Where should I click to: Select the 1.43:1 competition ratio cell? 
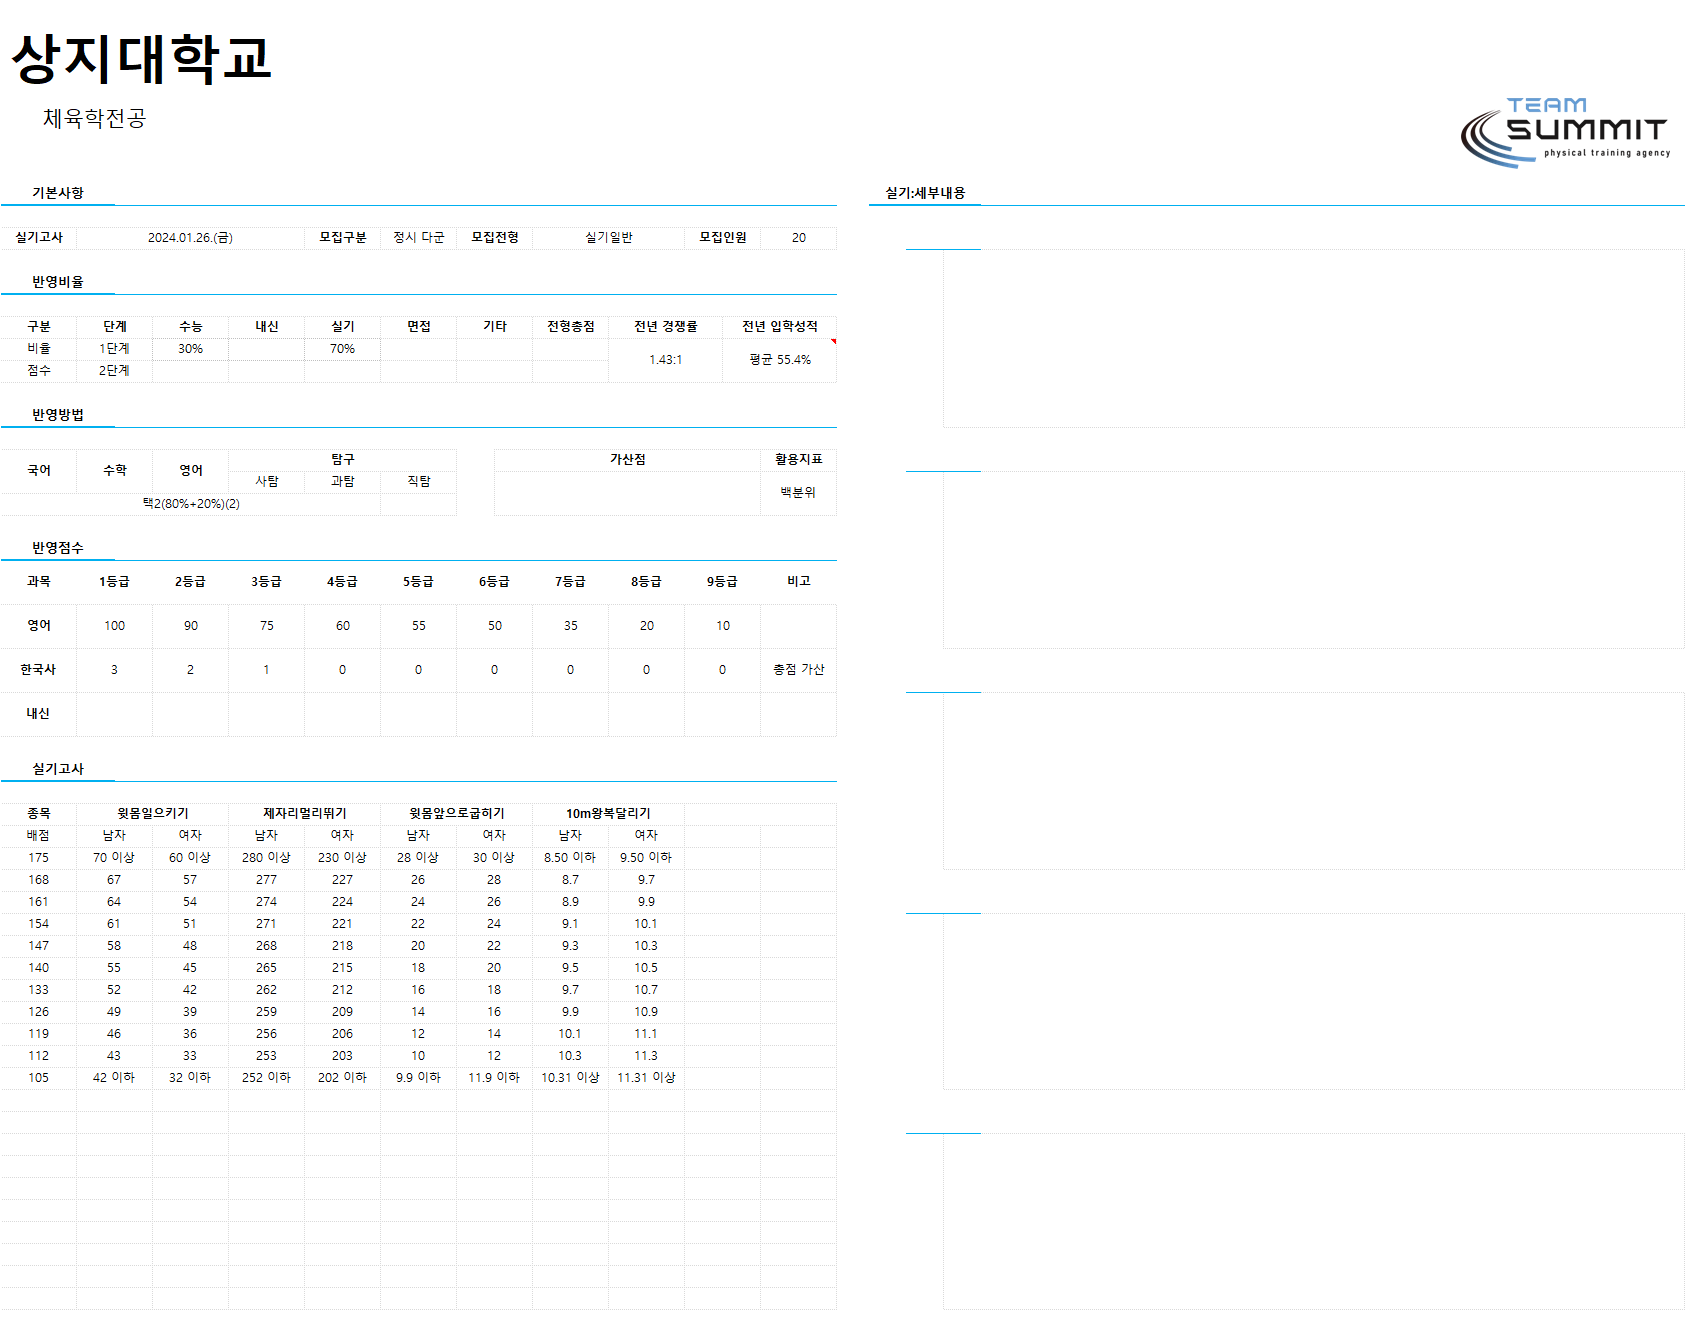[x=666, y=360]
